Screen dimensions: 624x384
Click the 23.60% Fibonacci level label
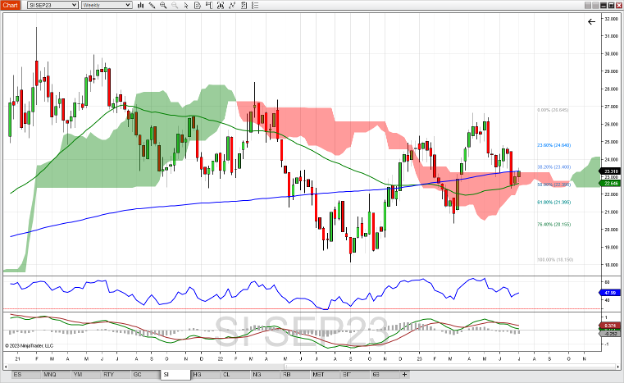(x=554, y=145)
